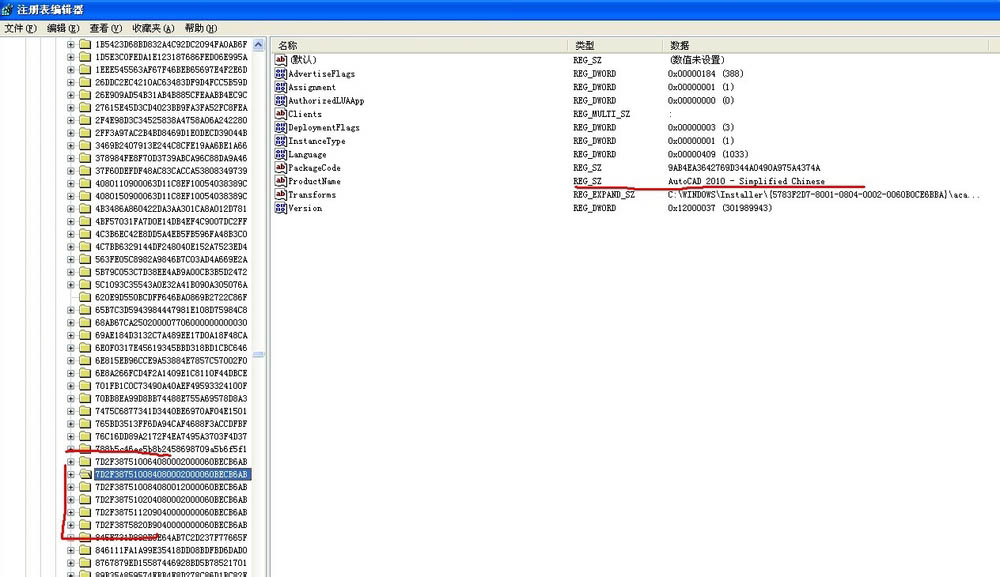Select the PackageCode value name
This screenshot has height=577, width=1000.
point(314,168)
